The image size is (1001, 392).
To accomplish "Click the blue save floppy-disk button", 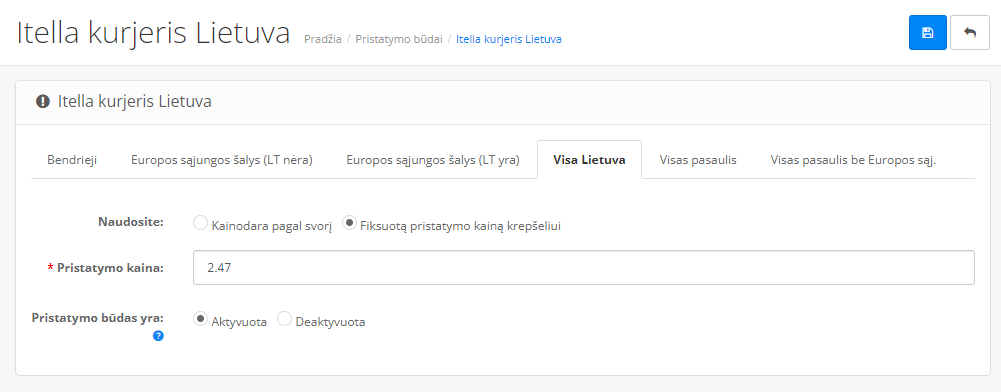I will [928, 33].
